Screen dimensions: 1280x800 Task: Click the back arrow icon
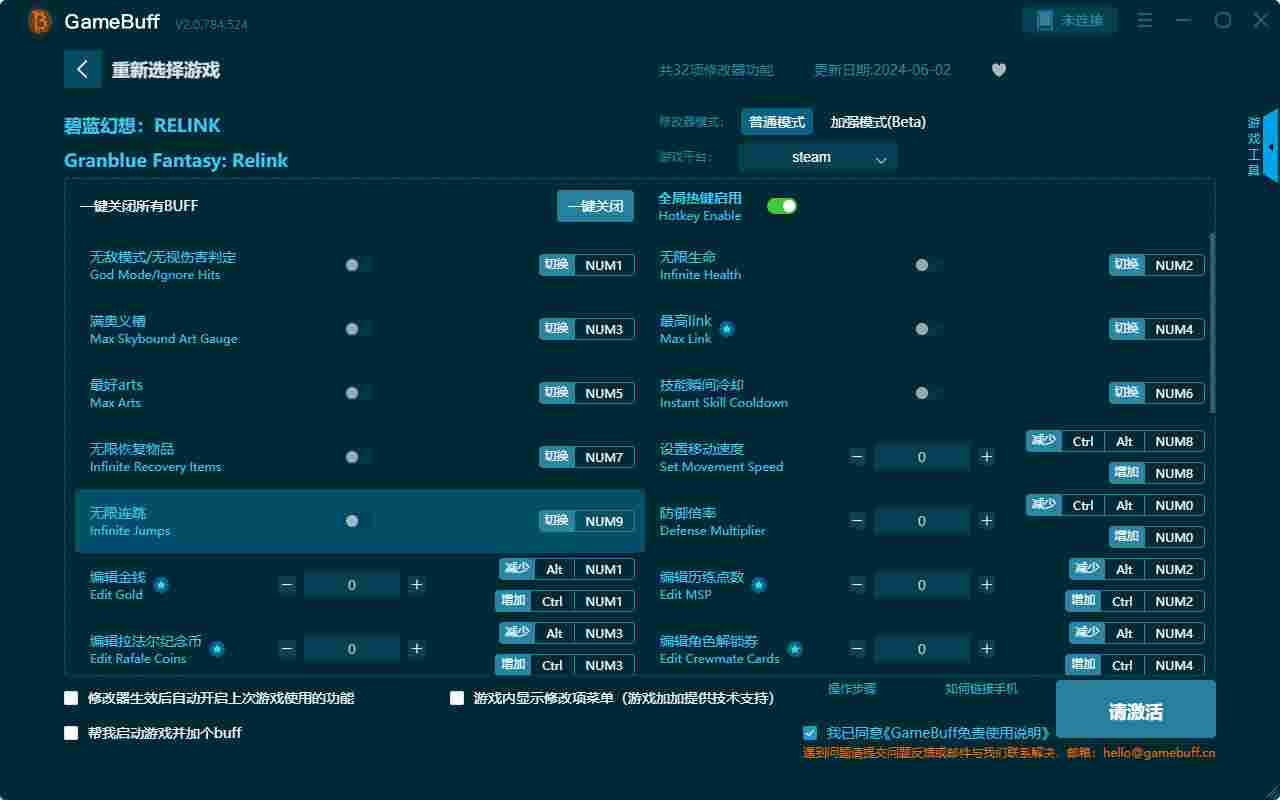click(82, 69)
